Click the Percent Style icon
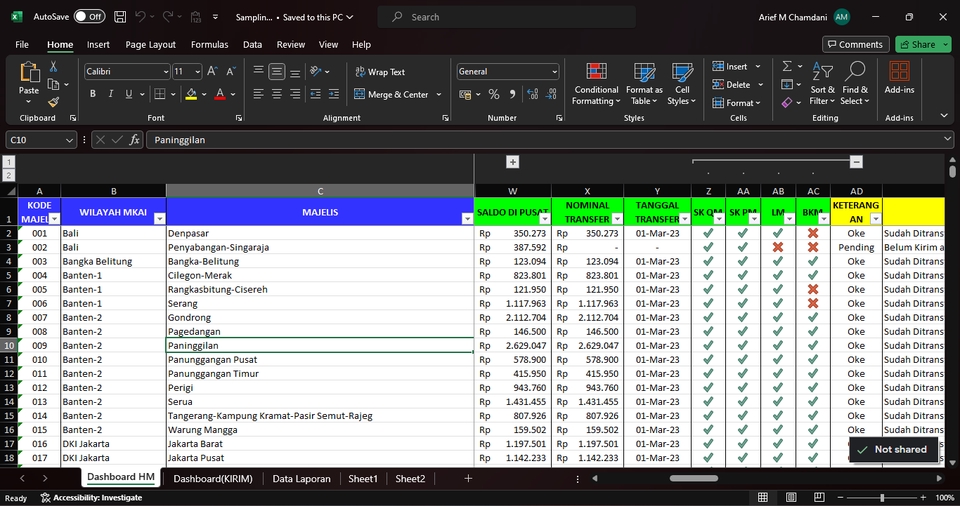The width and height of the screenshot is (960, 506). pyautogui.click(x=494, y=94)
